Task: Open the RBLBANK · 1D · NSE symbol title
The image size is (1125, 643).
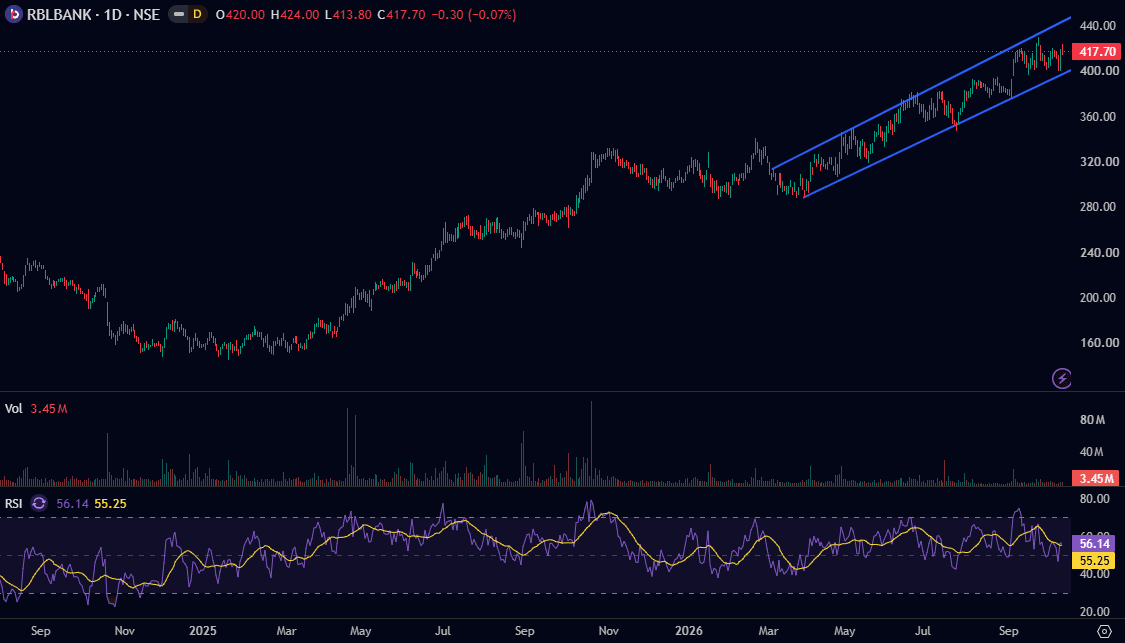Action: pos(93,14)
